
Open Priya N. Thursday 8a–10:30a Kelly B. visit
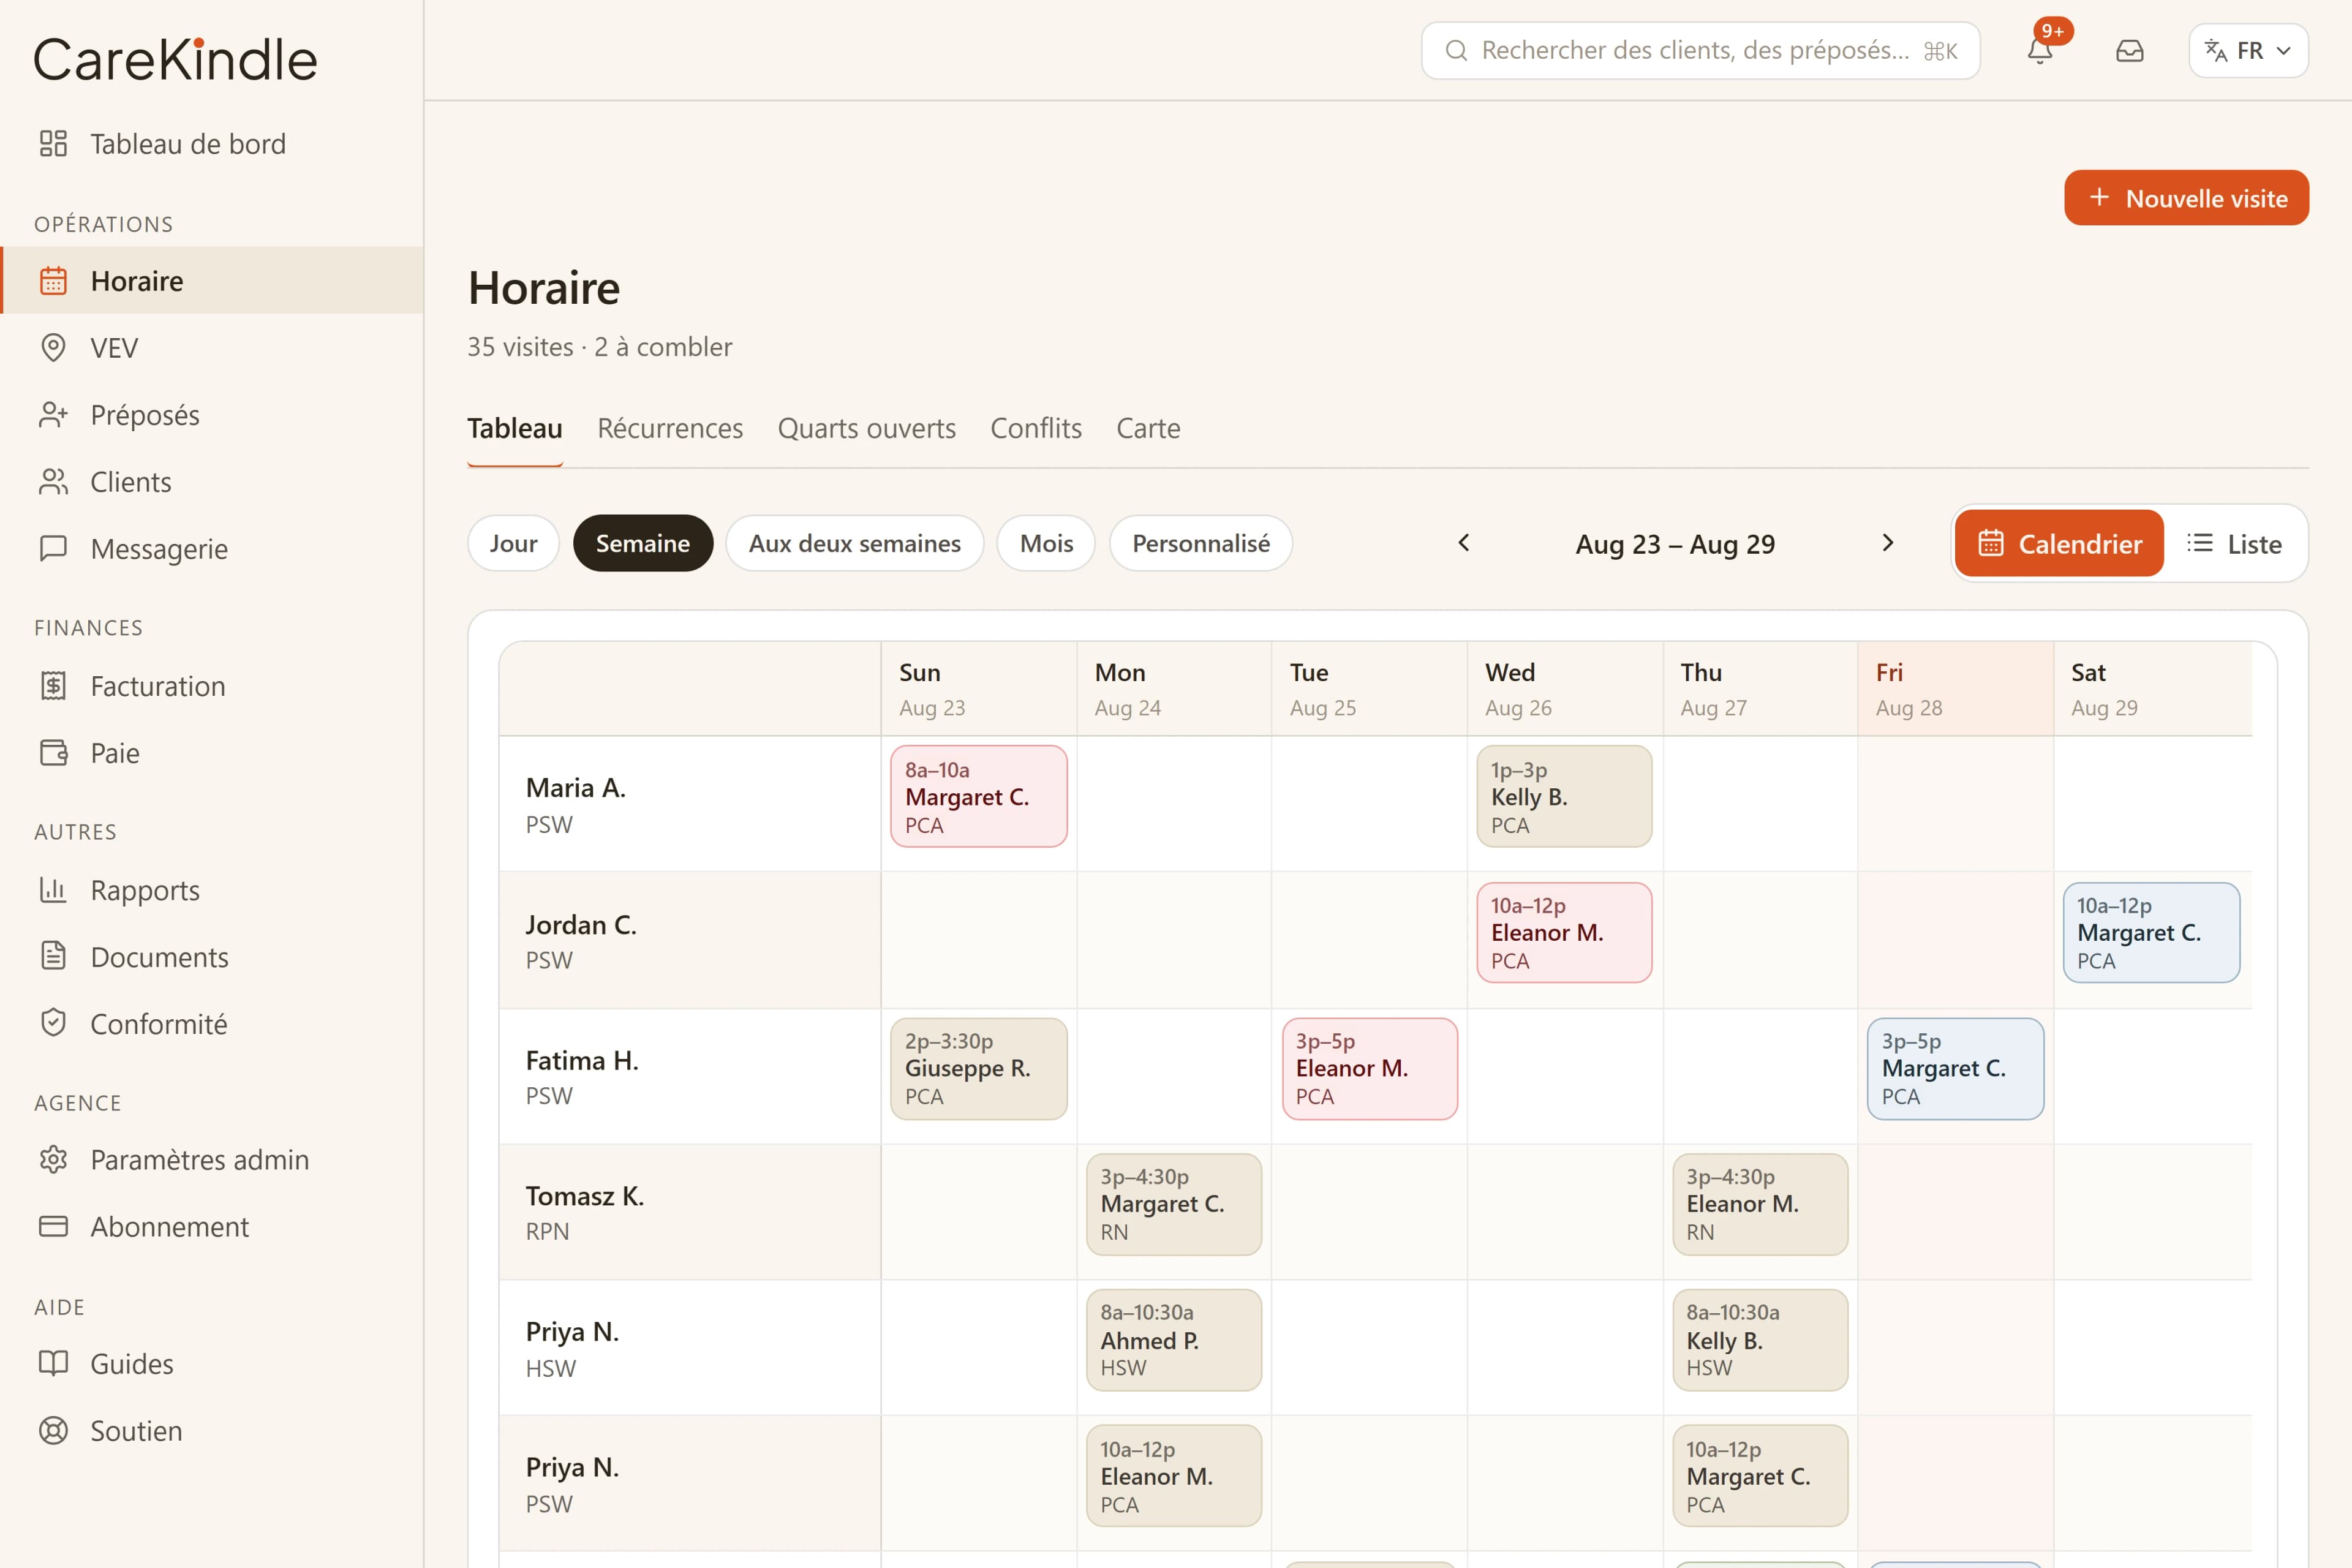pyautogui.click(x=1760, y=1340)
